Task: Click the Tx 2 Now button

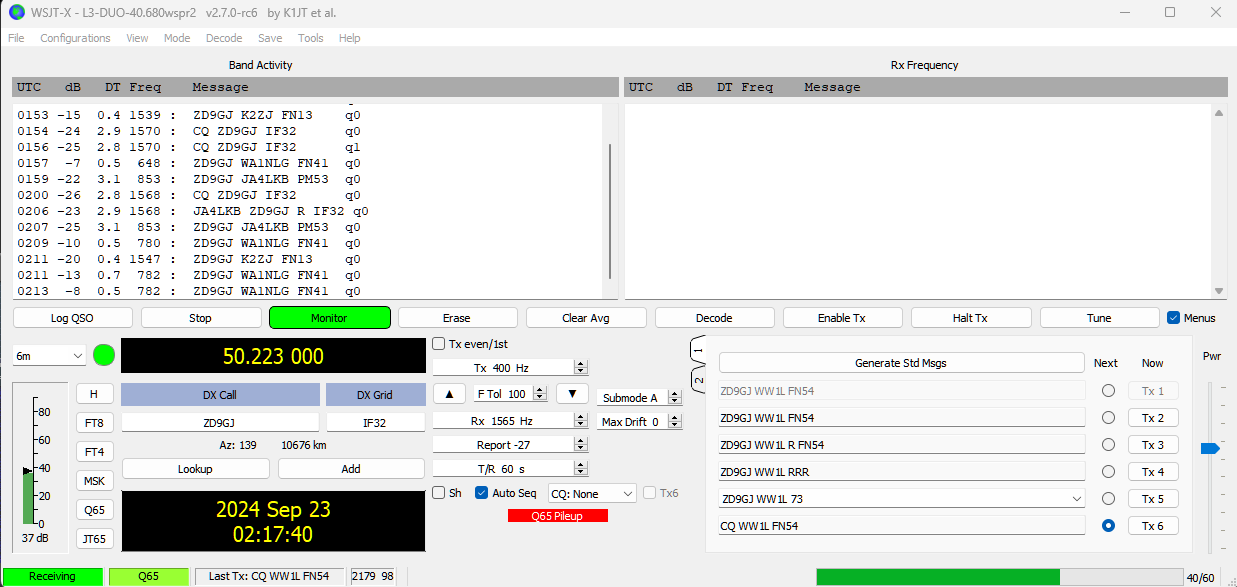Action: (x=1153, y=418)
